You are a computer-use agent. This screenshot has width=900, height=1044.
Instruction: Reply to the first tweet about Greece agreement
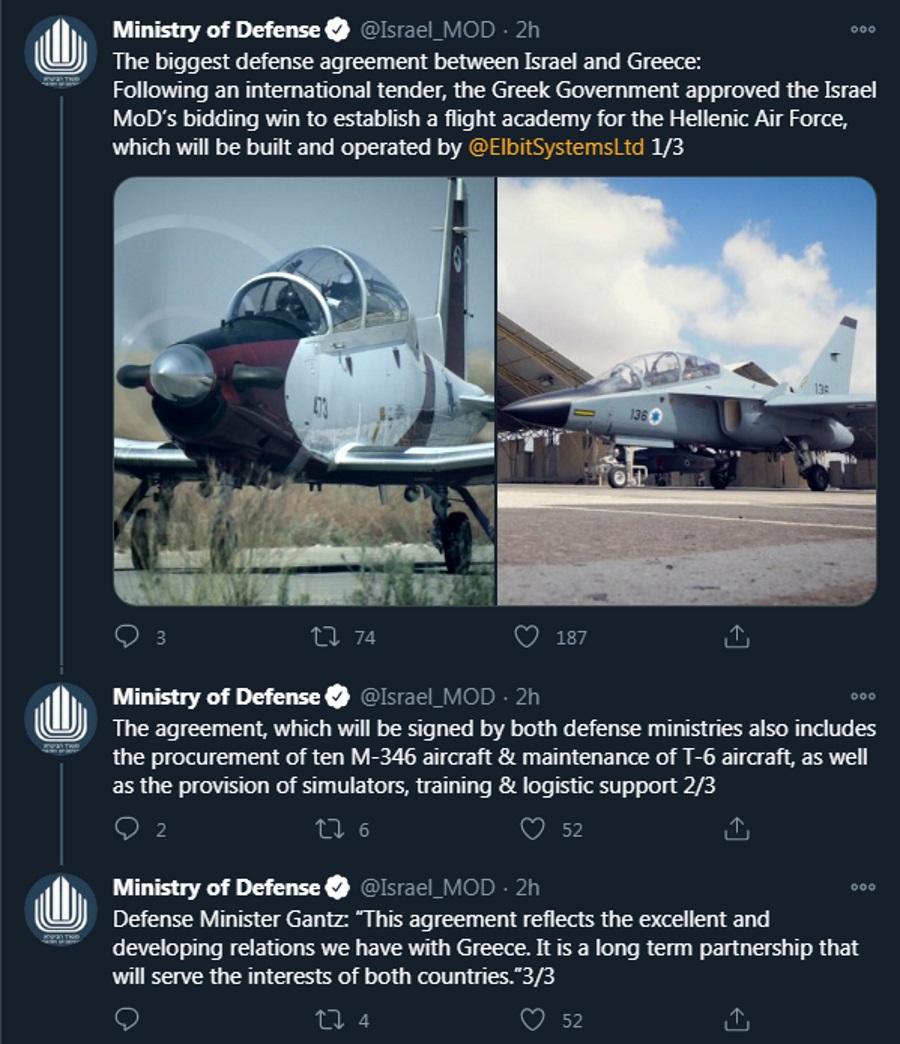pos(125,636)
